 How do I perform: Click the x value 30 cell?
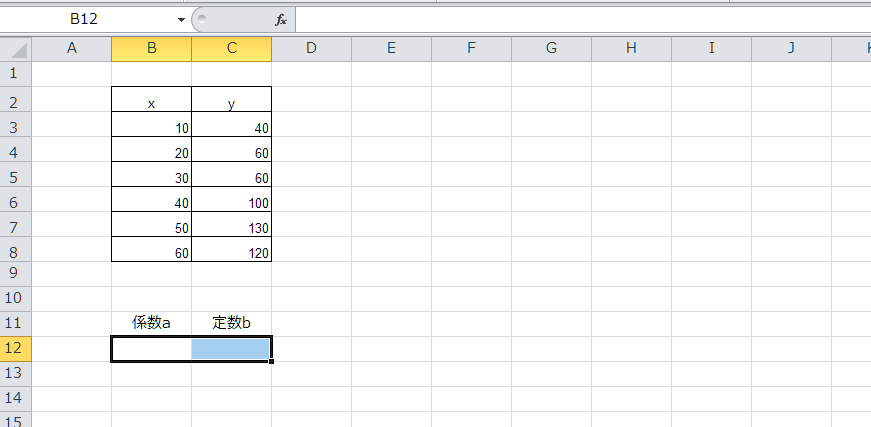pos(152,174)
